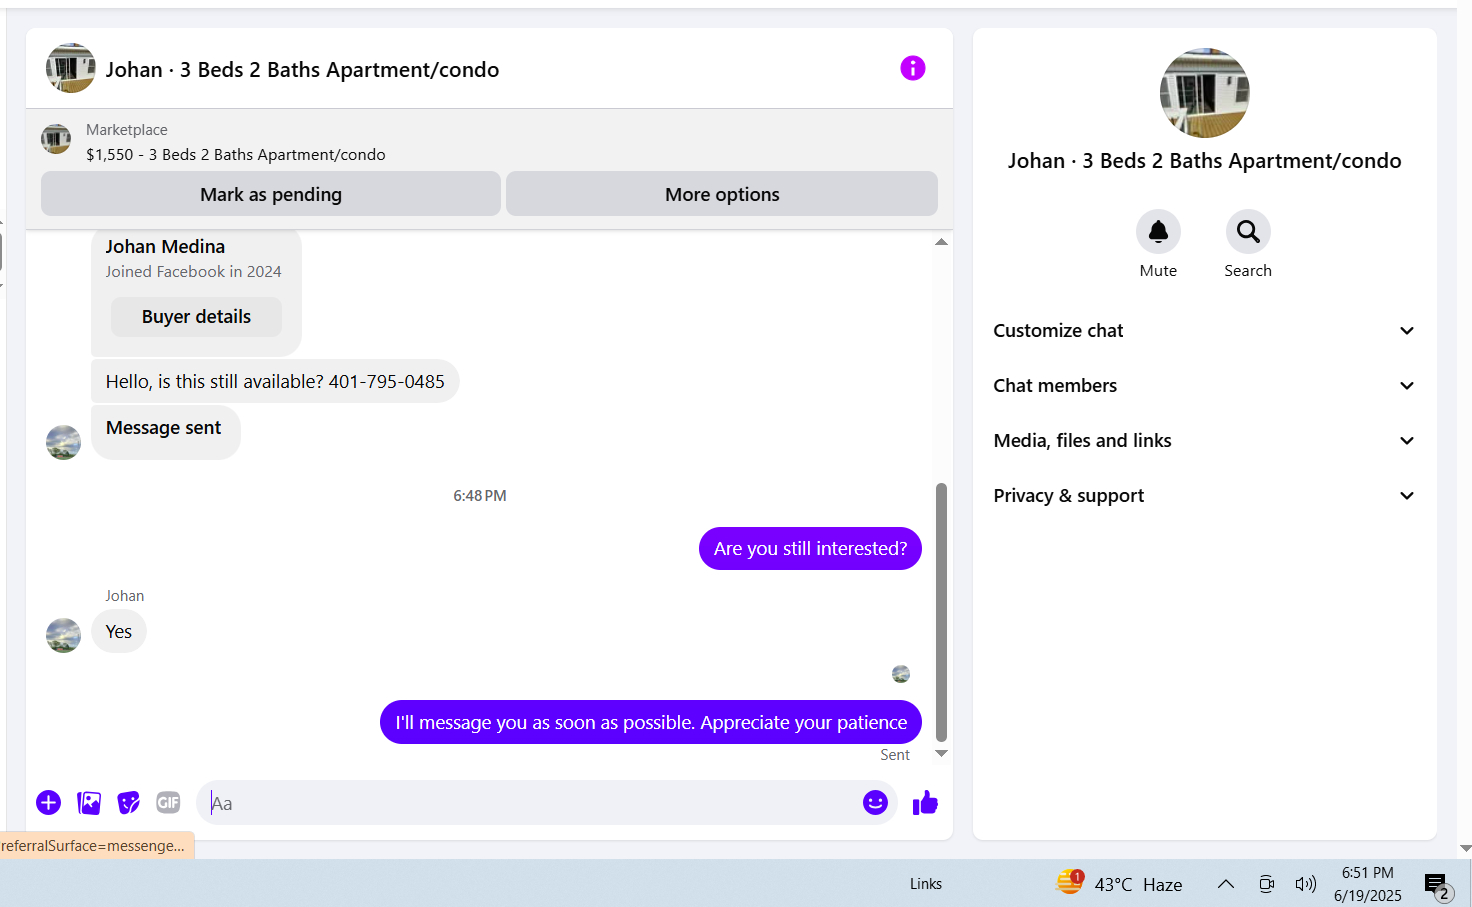Choose a sticker
Screen dimensions: 1472x907
[x=129, y=802]
